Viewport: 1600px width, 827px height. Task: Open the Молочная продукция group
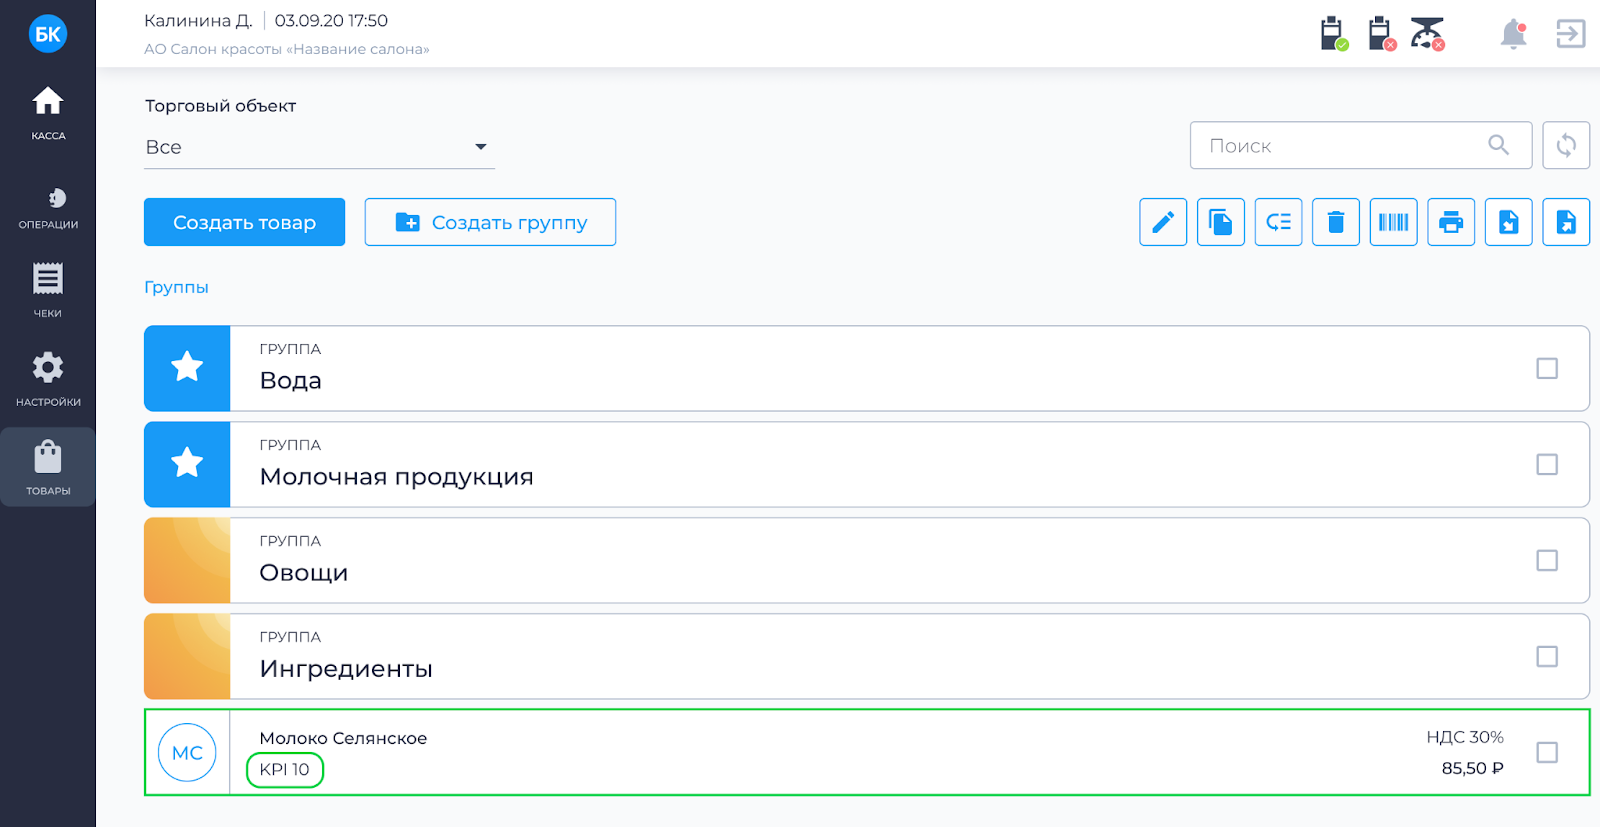point(396,477)
